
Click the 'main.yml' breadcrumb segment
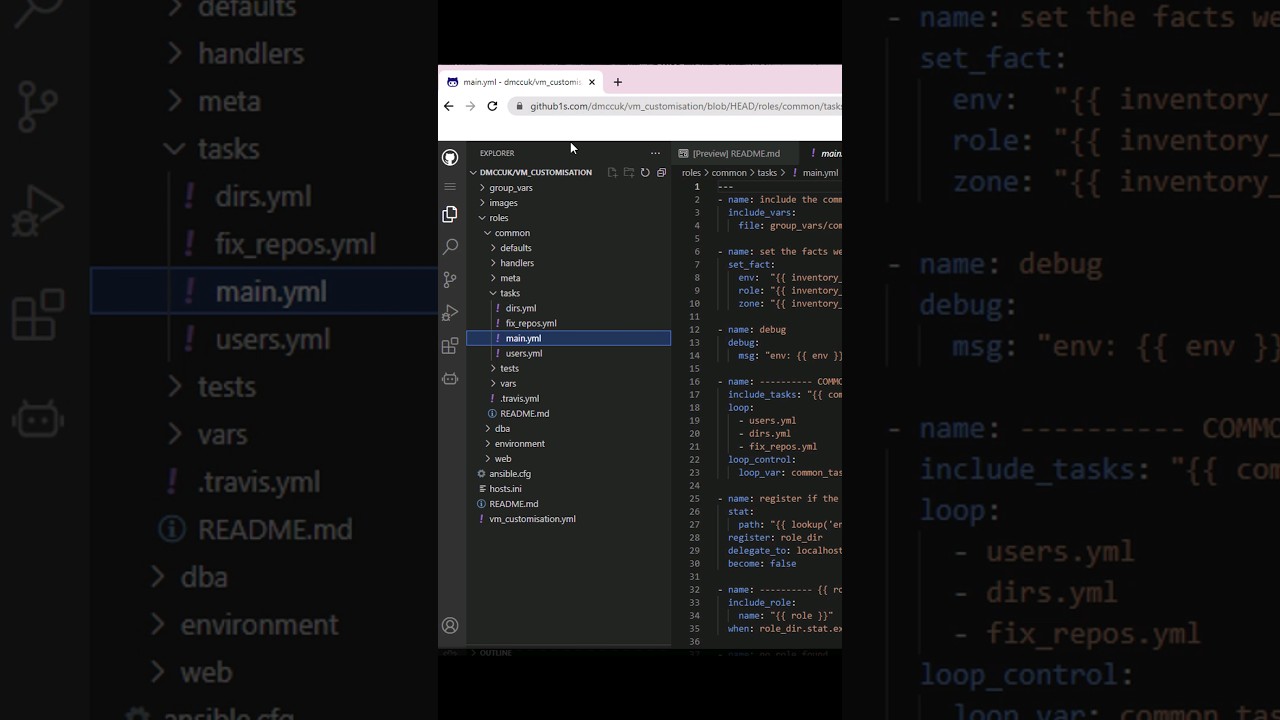pyautogui.click(x=820, y=172)
